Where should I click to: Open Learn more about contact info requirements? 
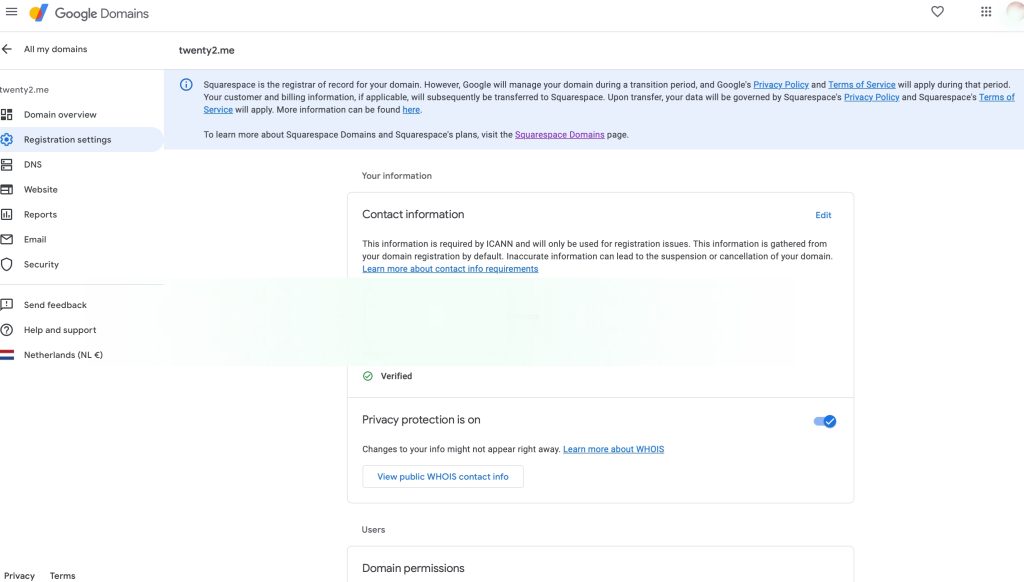click(x=450, y=269)
